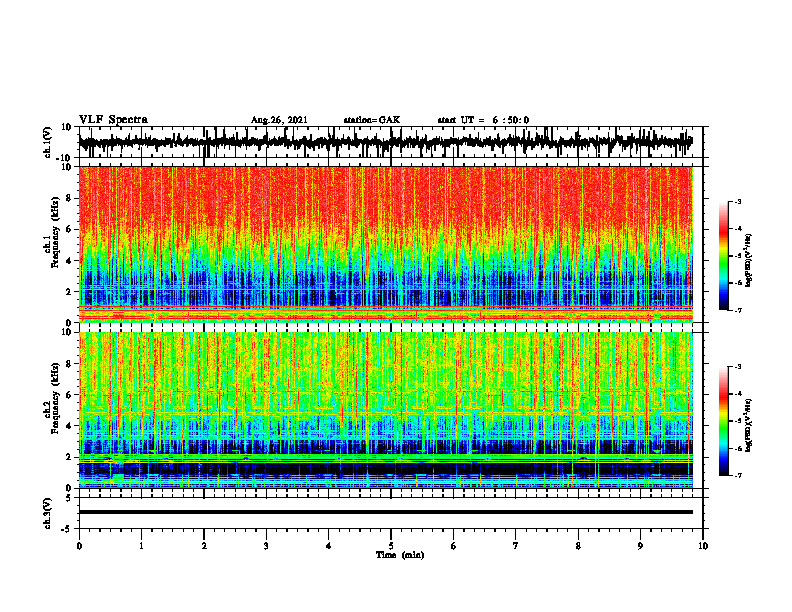Click the ch.1 colorbar gradient scale
792x612 pixels.
[x=724, y=256]
